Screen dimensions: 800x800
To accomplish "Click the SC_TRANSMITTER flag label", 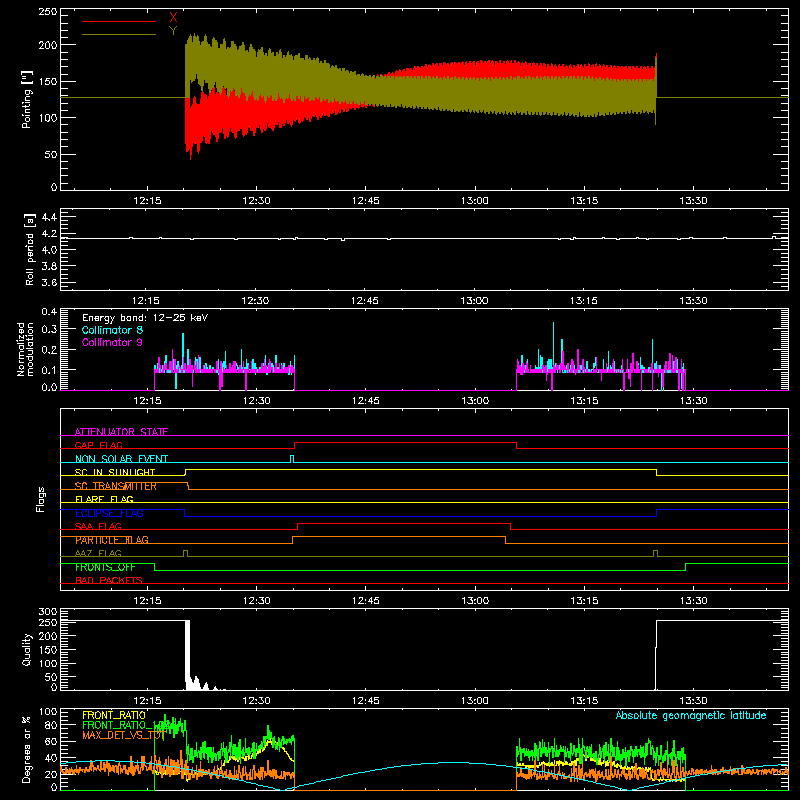I will tap(116, 486).
